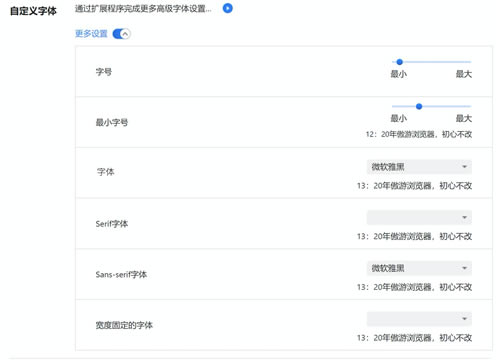This screenshot has width=500, height=363.
Task: Click the 最大 end of the 字号 slider
Action: point(464,74)
